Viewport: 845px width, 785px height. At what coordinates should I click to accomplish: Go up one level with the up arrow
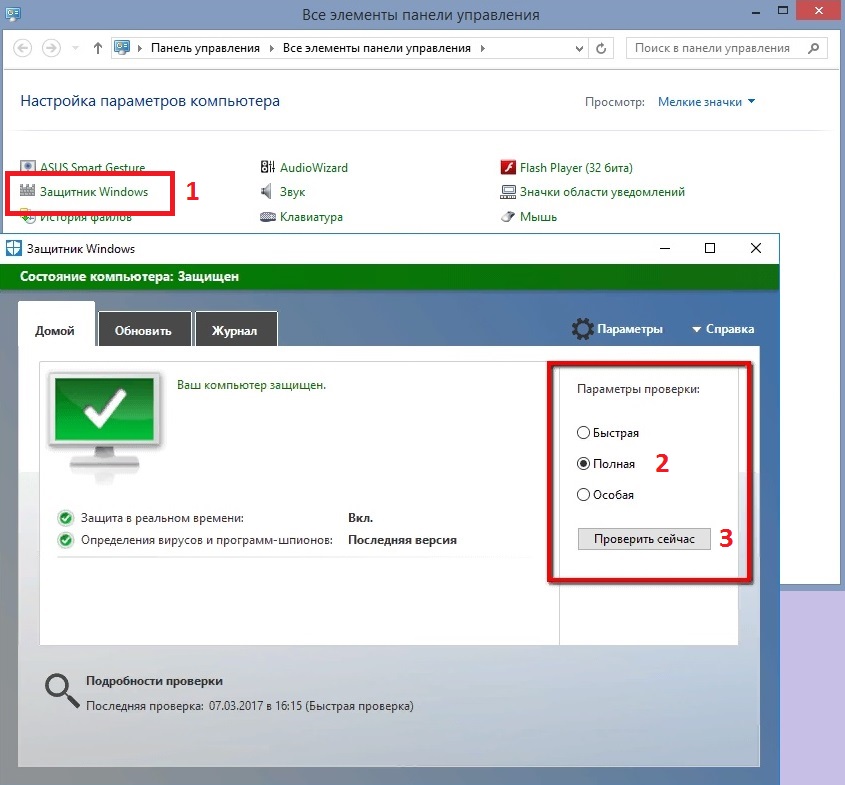click(x=98, y=48)
